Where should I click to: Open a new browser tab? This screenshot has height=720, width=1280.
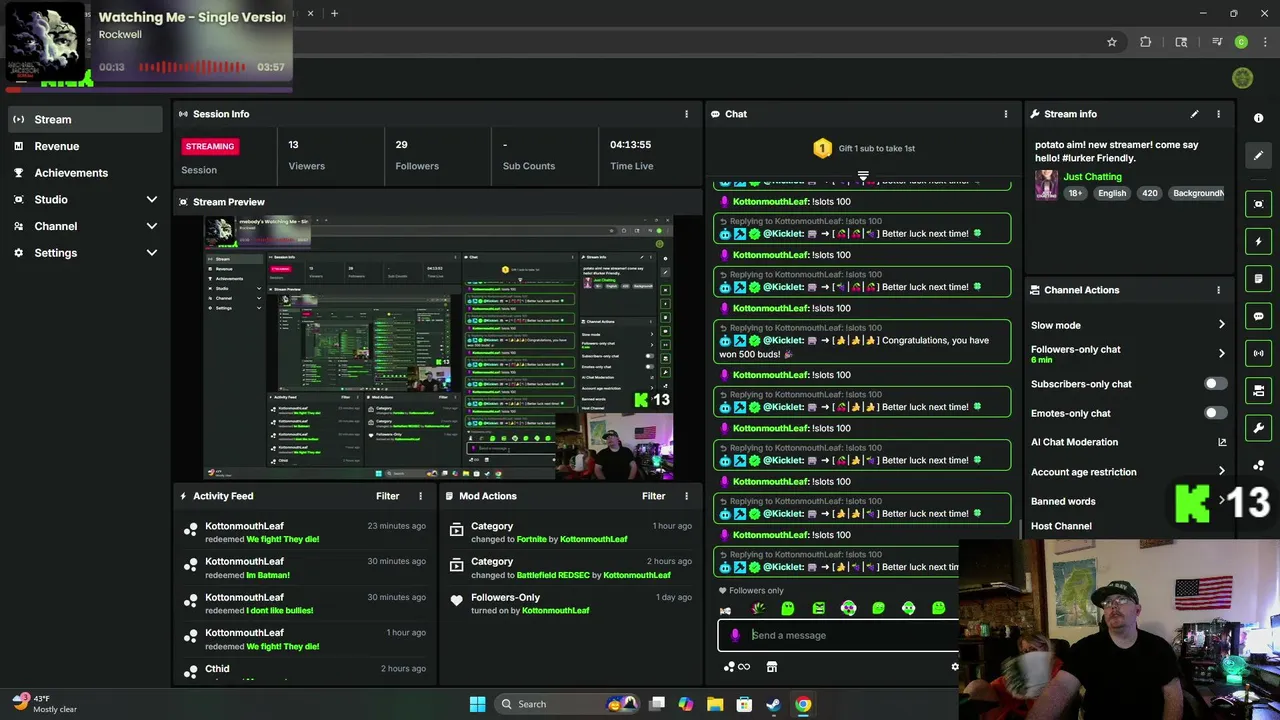click(x=334, y=13)
